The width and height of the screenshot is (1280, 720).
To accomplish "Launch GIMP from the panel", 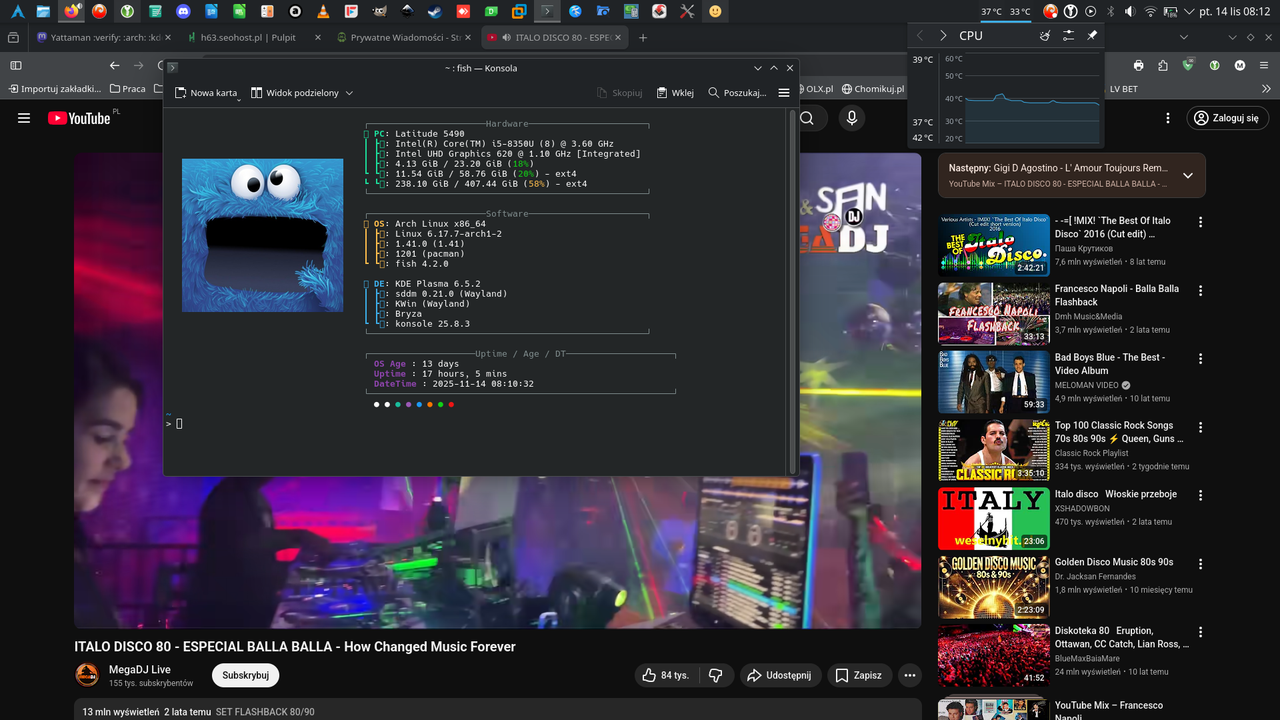I will coord(379,12).
